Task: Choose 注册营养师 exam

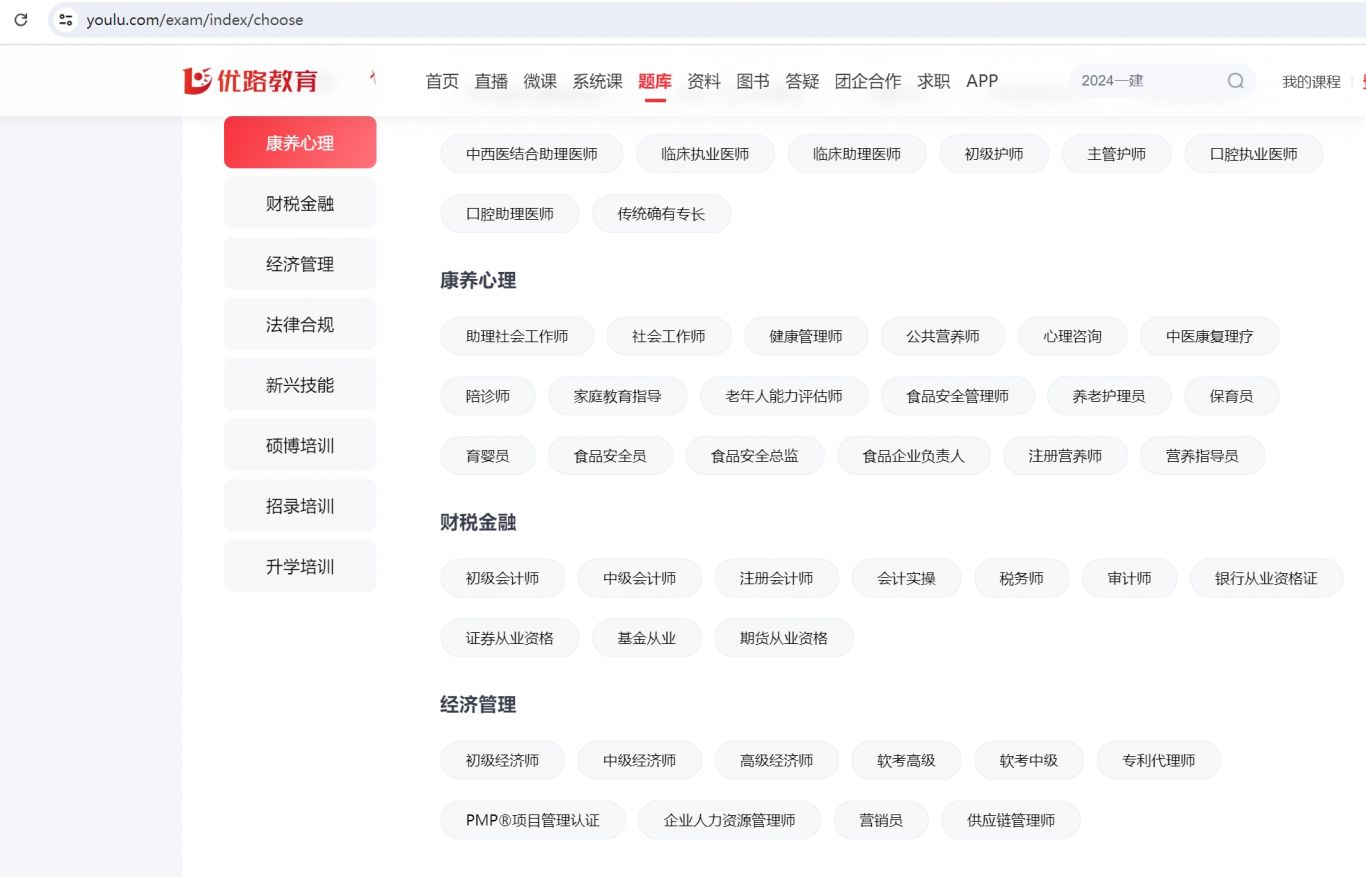Action: 1066,456
